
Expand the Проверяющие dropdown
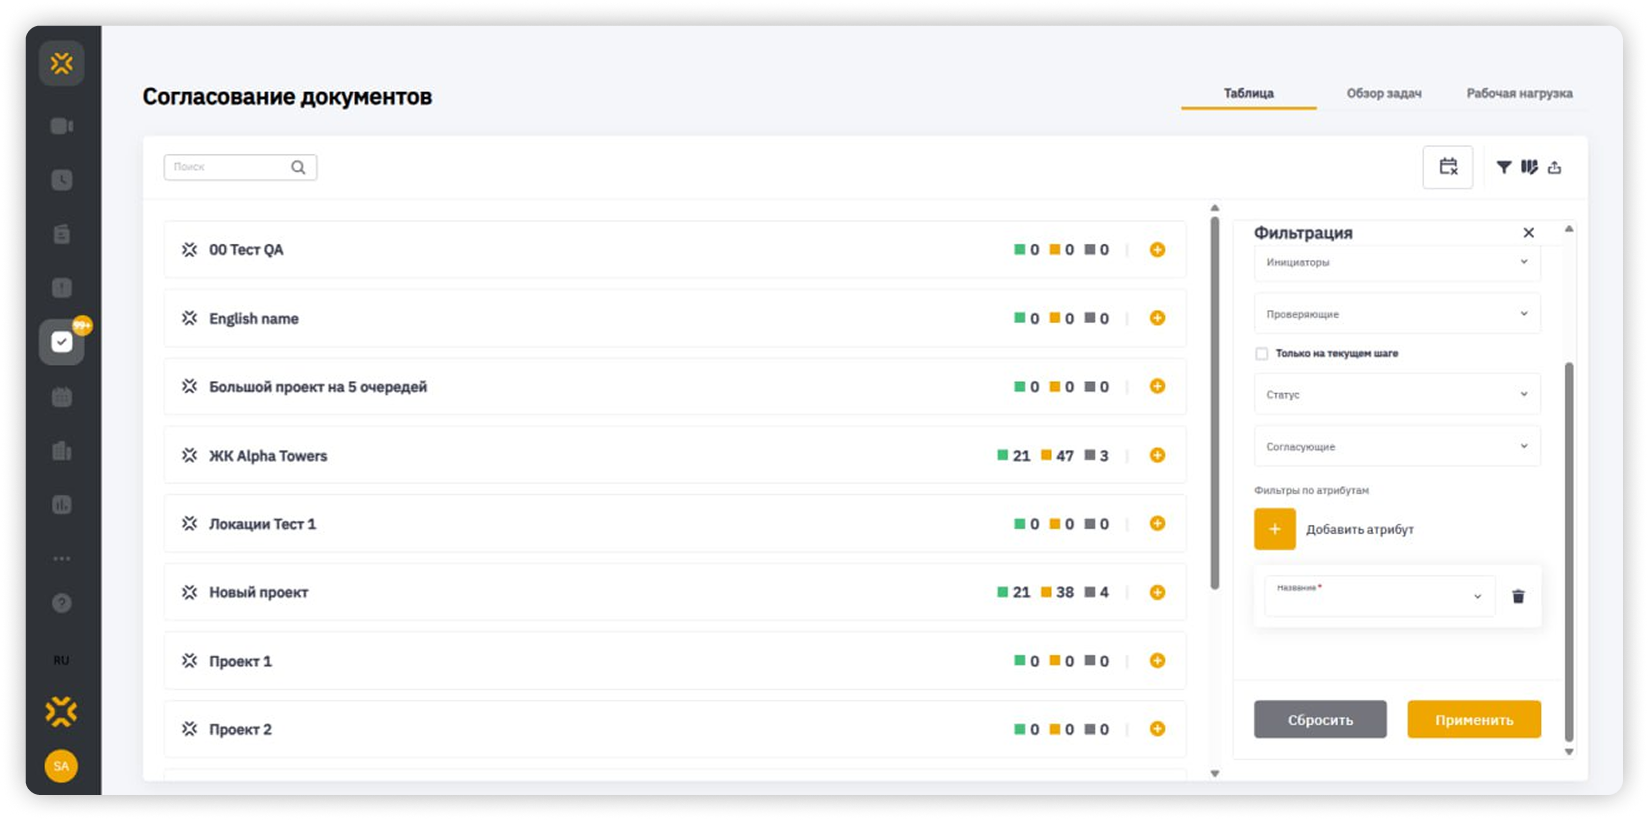[1396, 314]
